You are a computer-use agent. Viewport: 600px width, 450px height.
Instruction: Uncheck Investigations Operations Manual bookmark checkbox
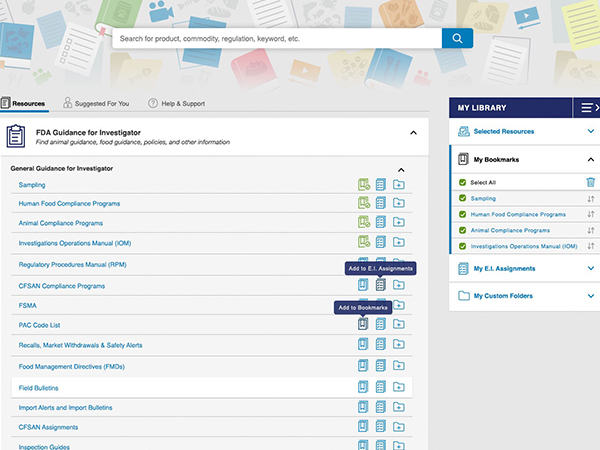click(x=462, y=246)
